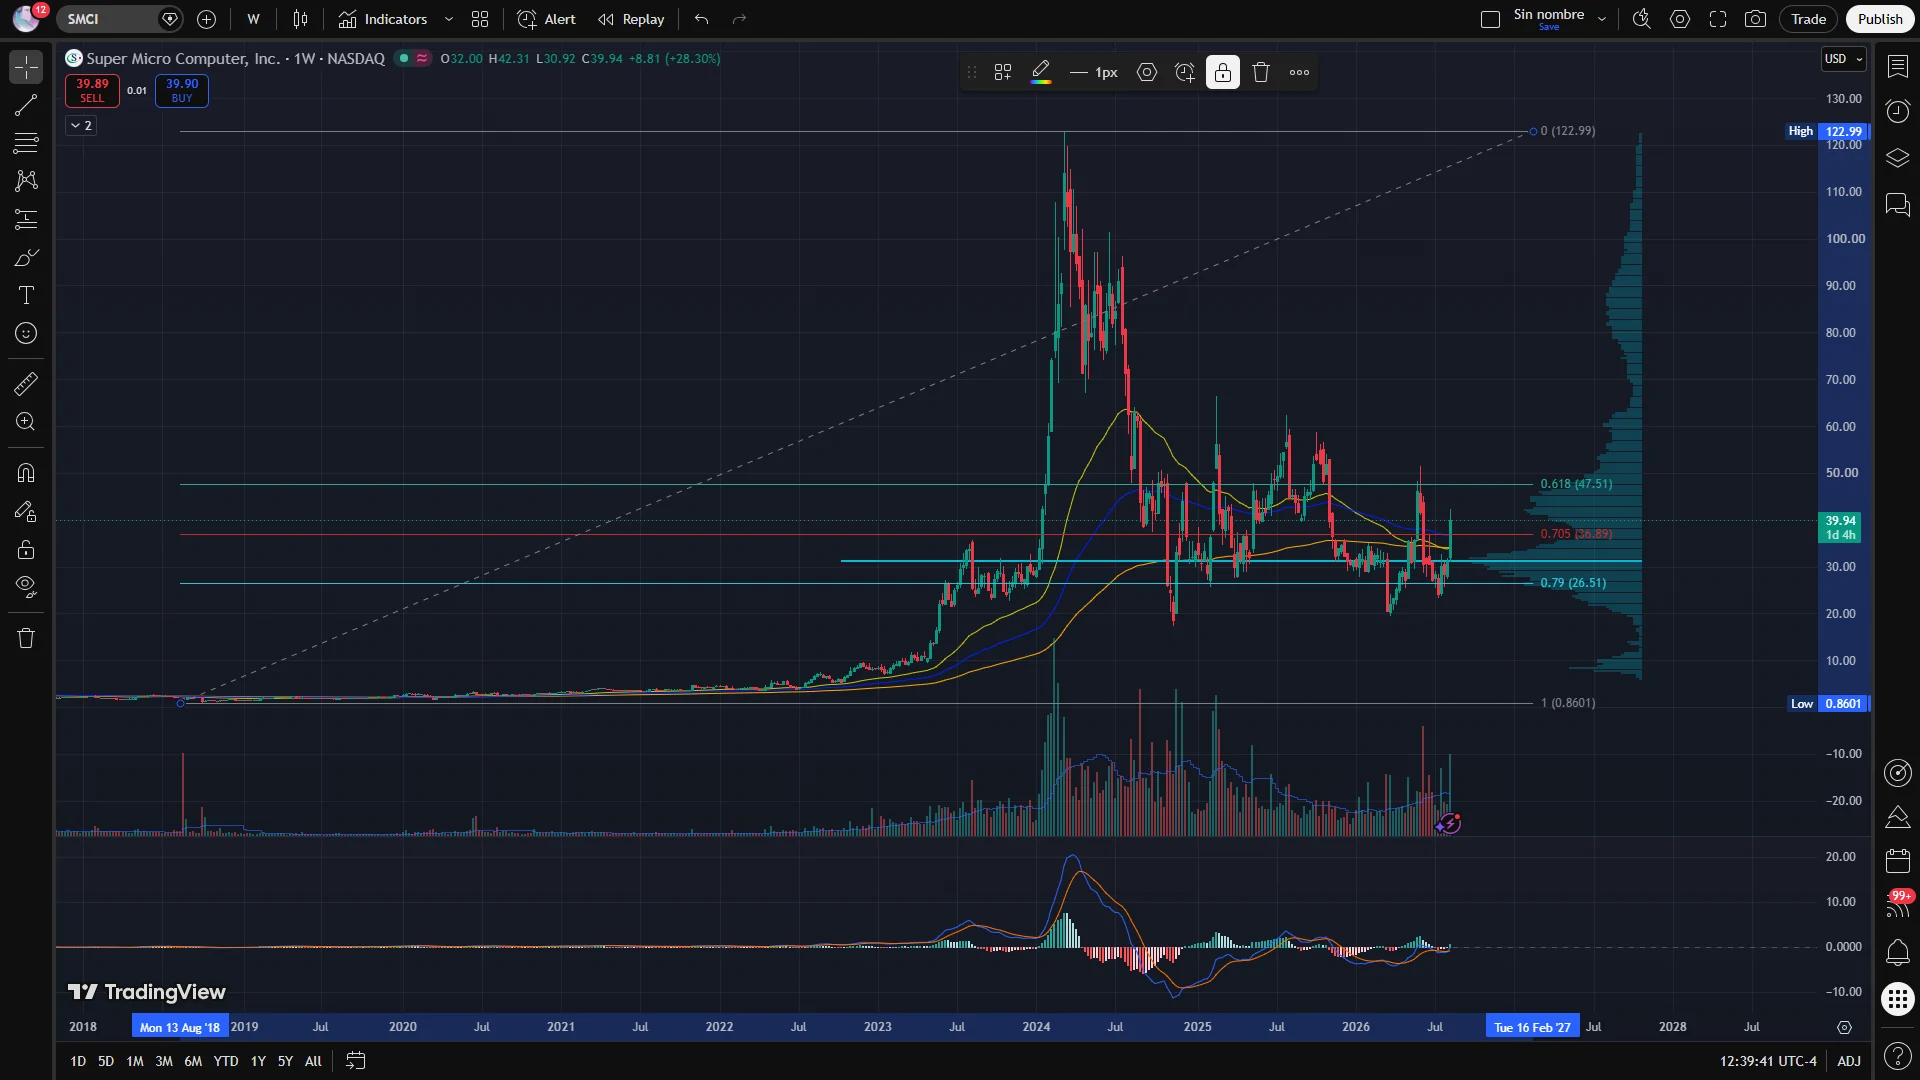
Task: Select the text annotation tool
Action: [x=26, y=295]
